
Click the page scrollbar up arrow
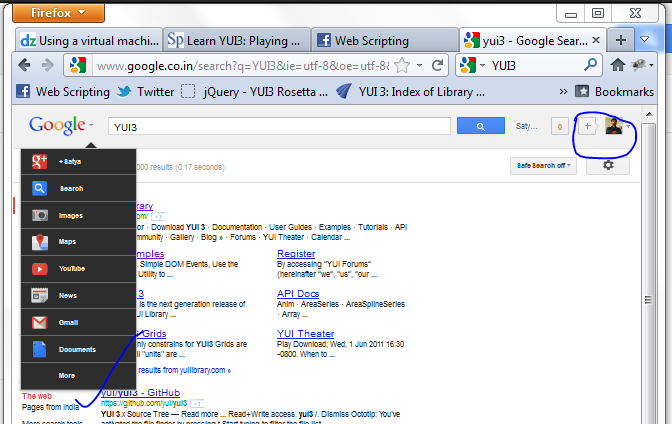(x=649, y=114)
